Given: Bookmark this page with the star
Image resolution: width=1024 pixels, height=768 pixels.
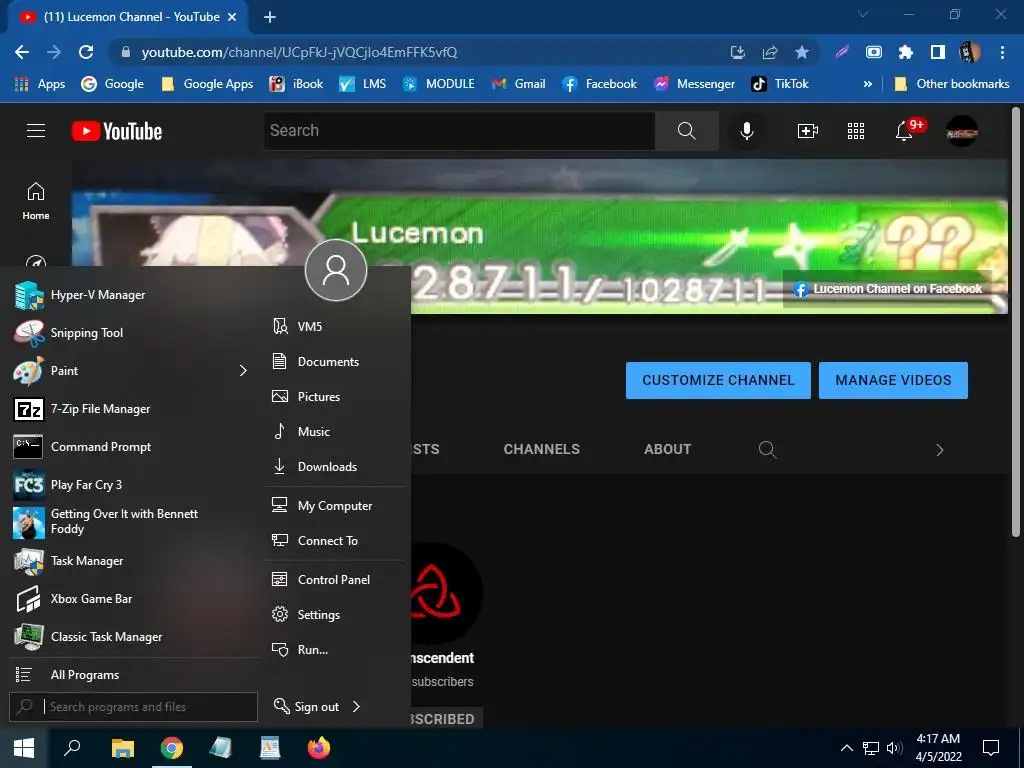Looking at the screenshot, I should (x=802, y=52).
